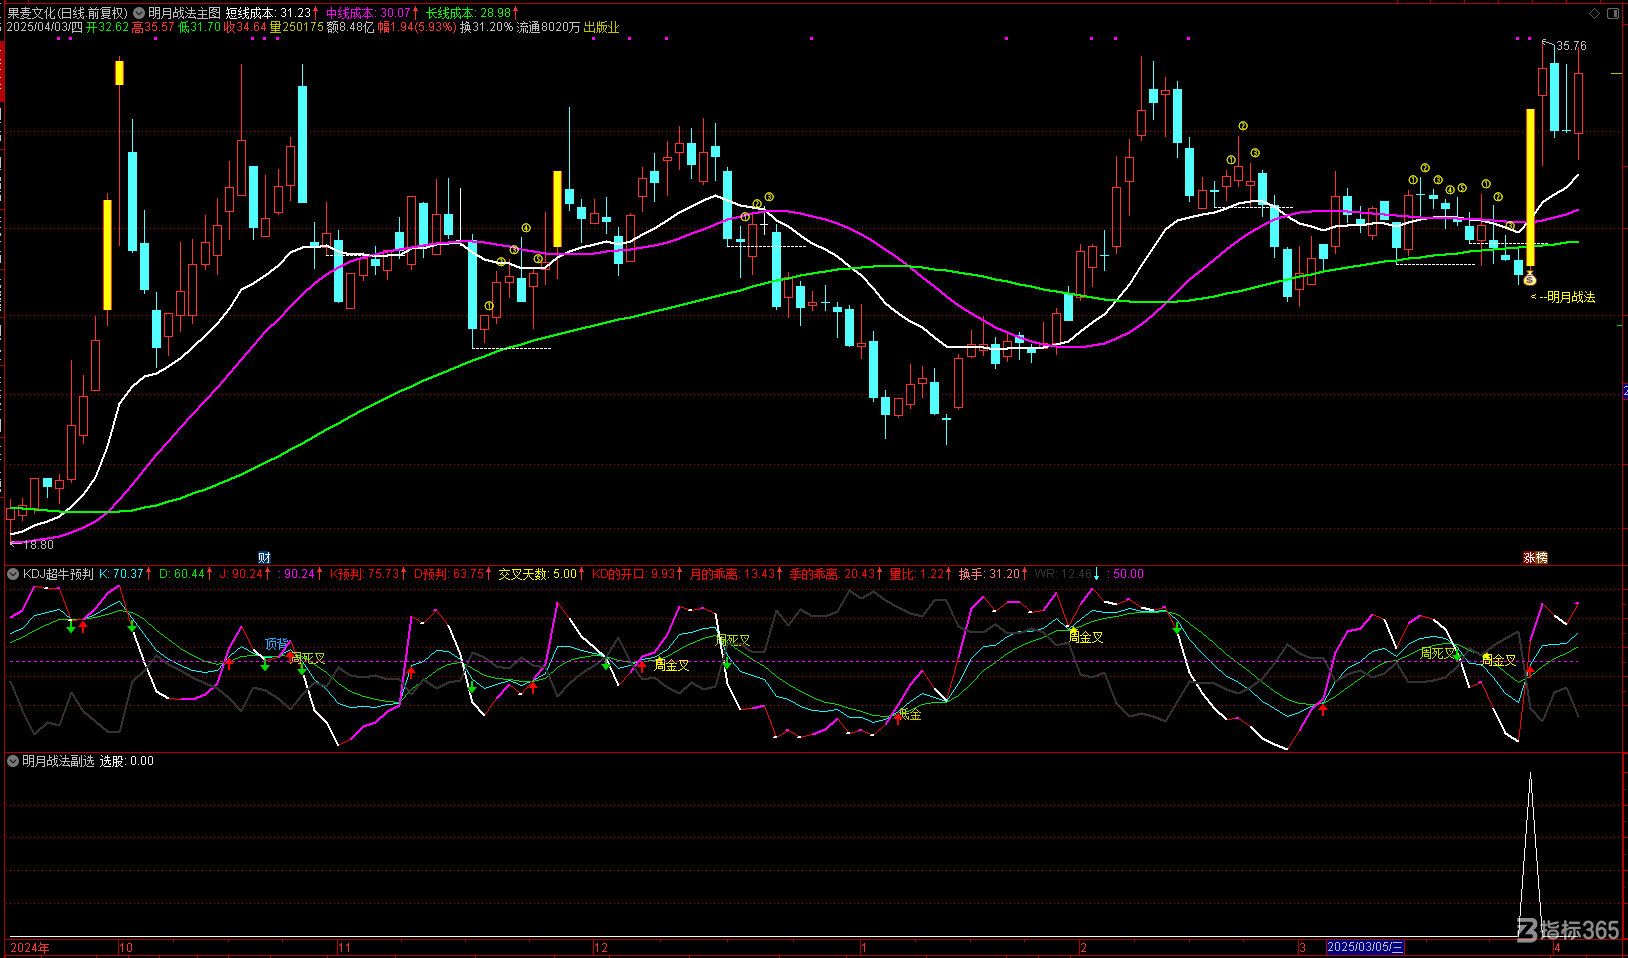Click the 财 financial marker

(x=264, y=557)
